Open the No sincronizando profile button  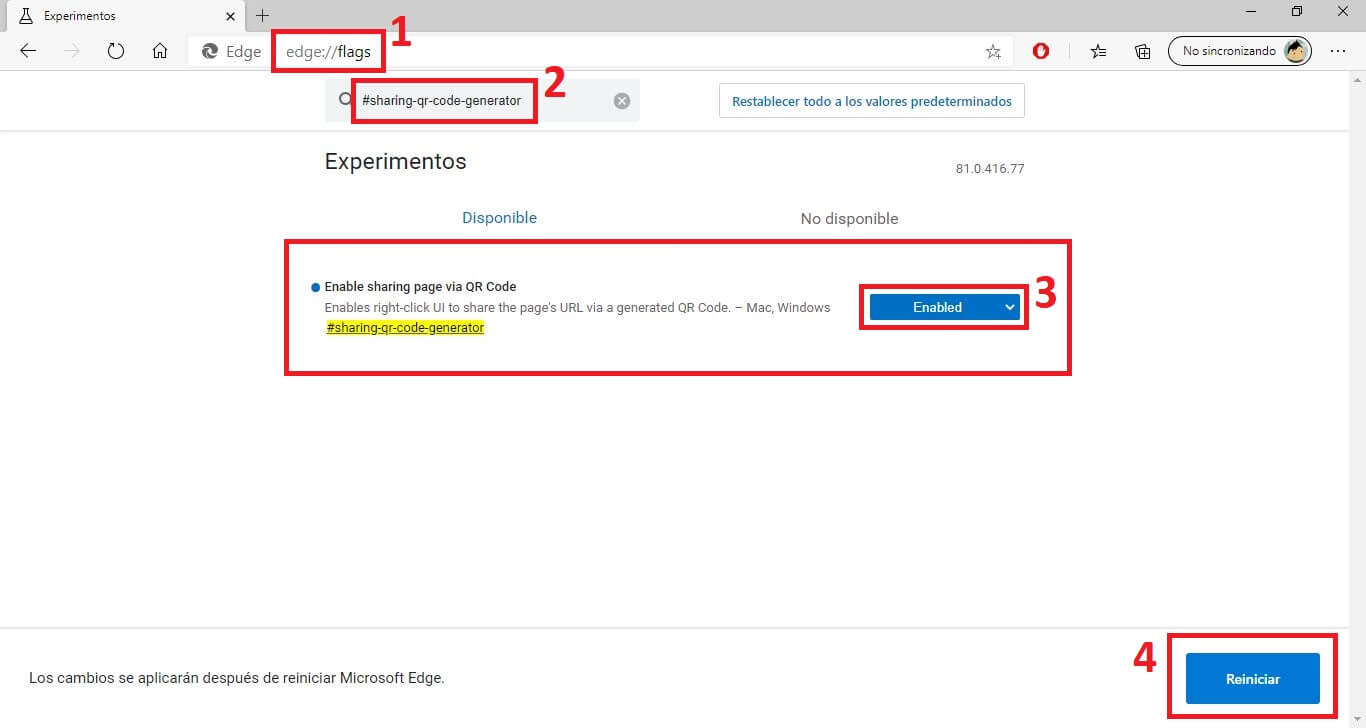tap(1240, 51)
